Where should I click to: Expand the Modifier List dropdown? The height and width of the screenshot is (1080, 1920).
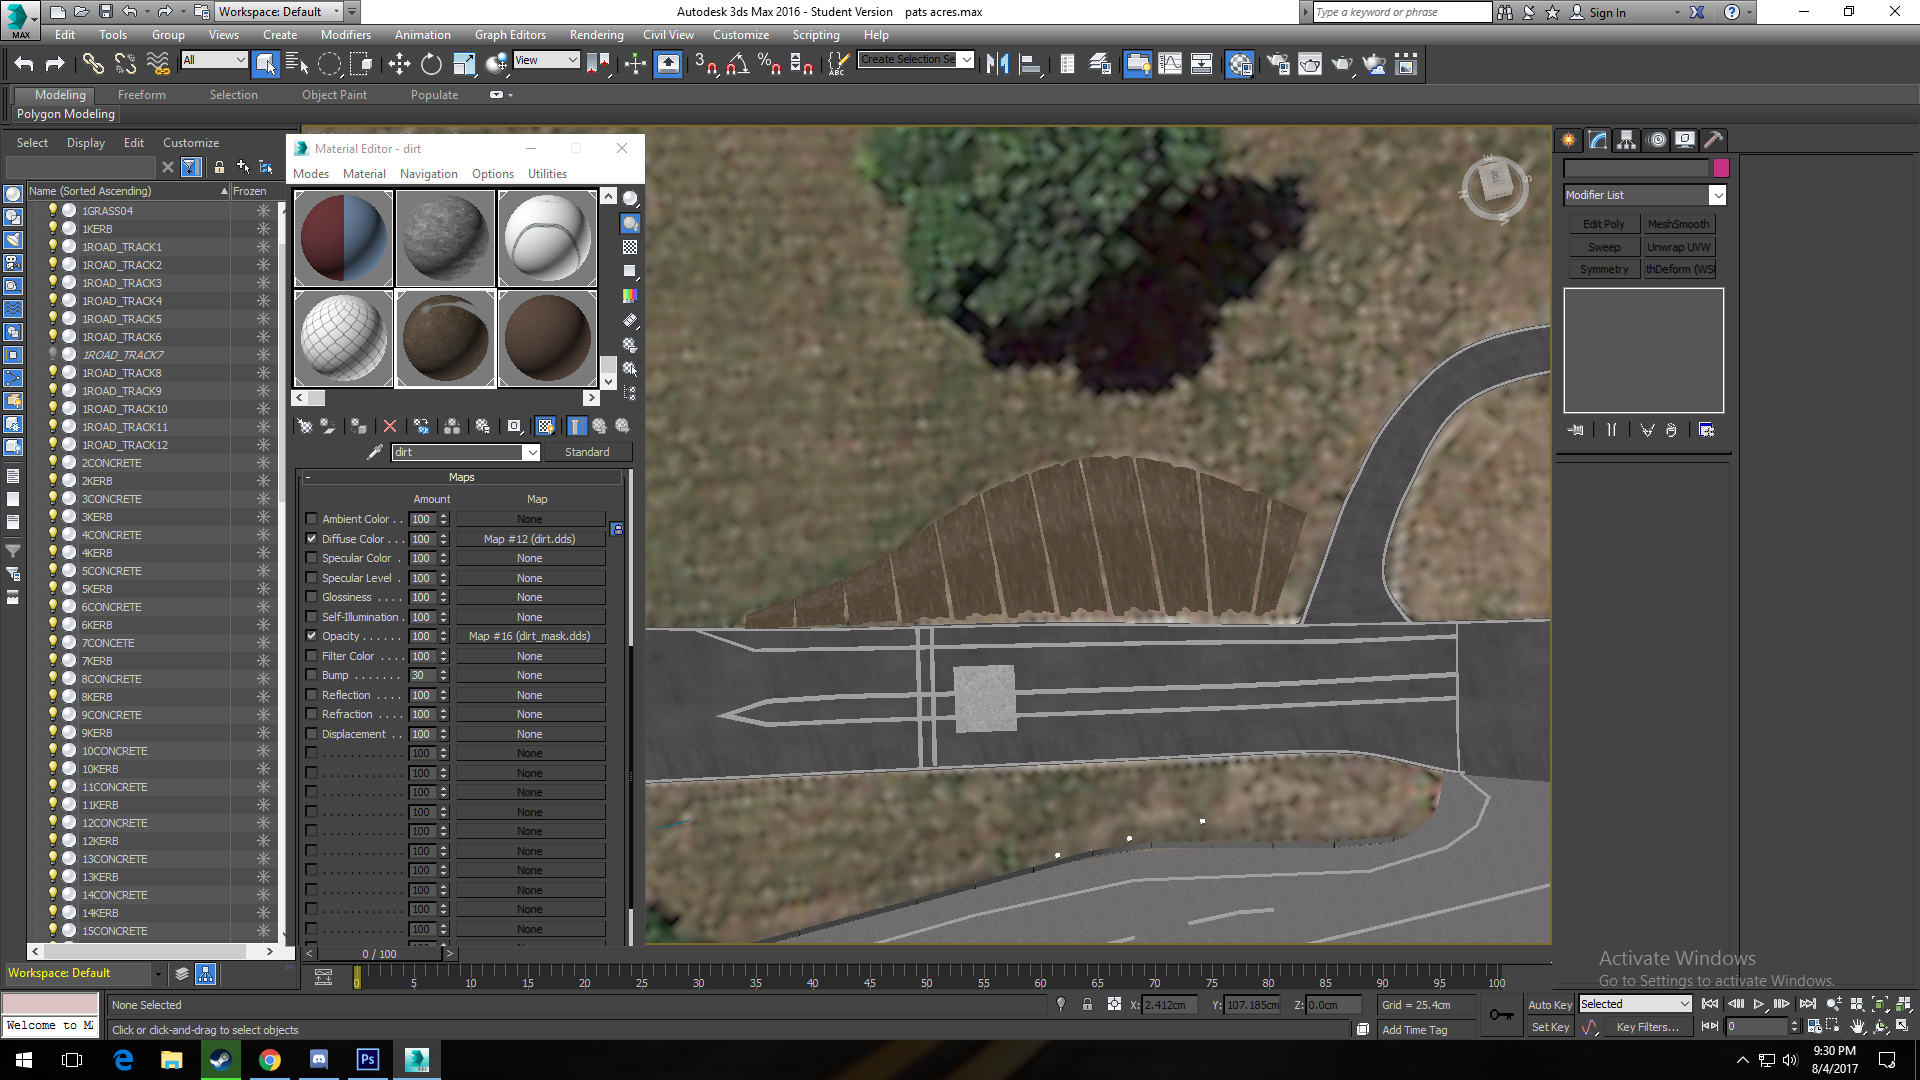(1717, 195)
